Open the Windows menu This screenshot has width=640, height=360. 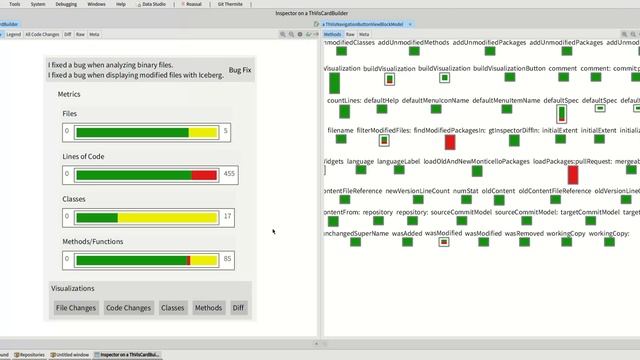[96, 4]
